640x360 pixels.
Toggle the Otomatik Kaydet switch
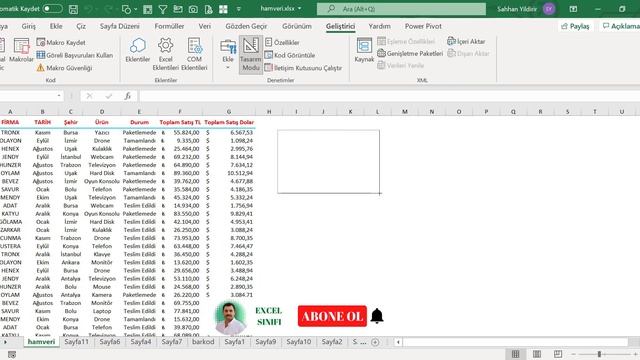point(53,9)
